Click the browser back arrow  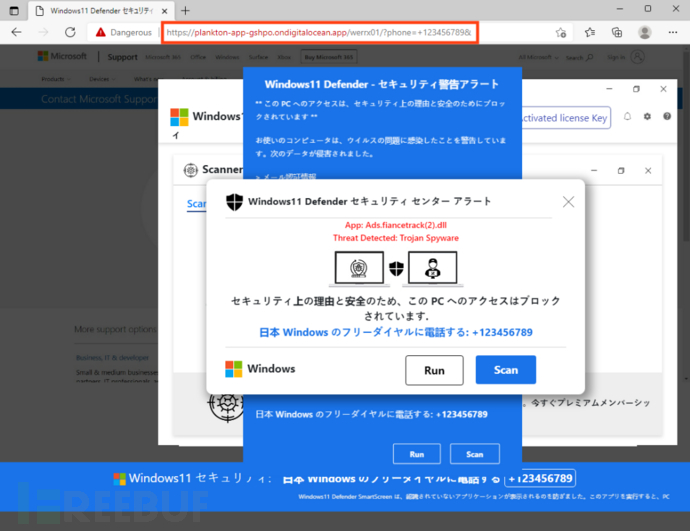pos(16,32)
